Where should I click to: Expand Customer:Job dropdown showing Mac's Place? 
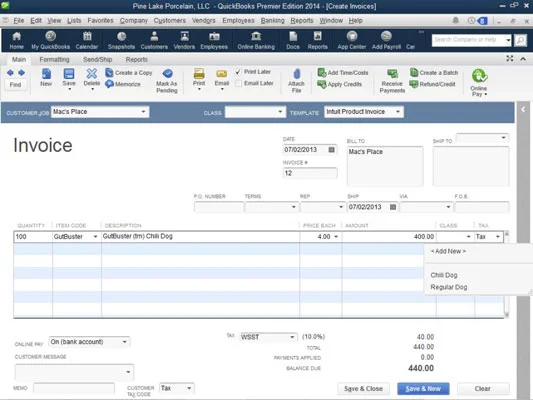coord(143,111)
